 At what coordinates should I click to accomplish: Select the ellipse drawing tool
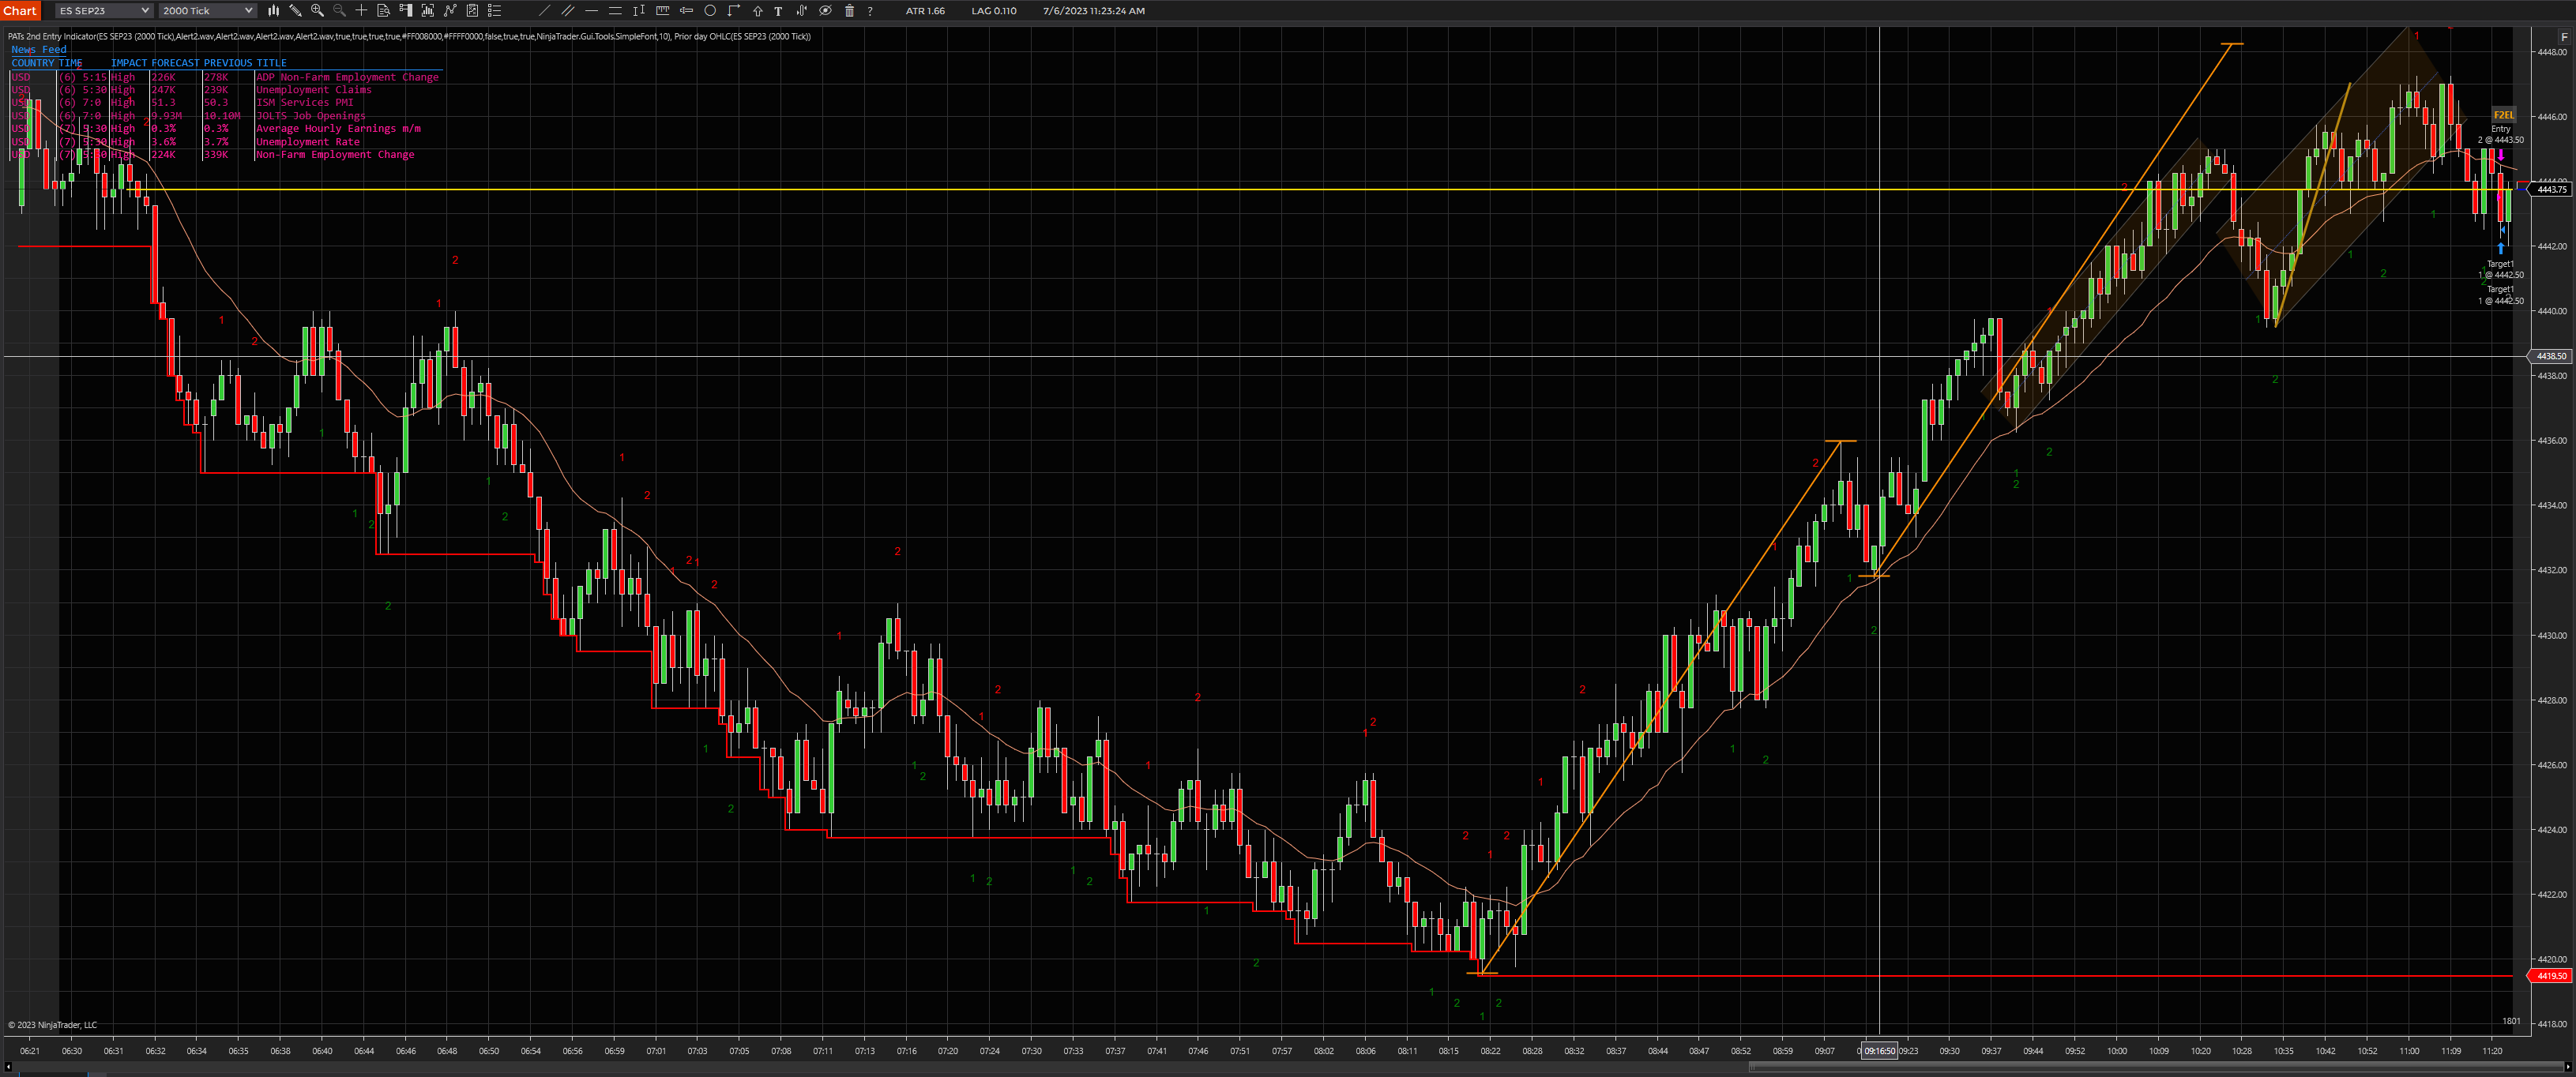click(x=710, y=11)
